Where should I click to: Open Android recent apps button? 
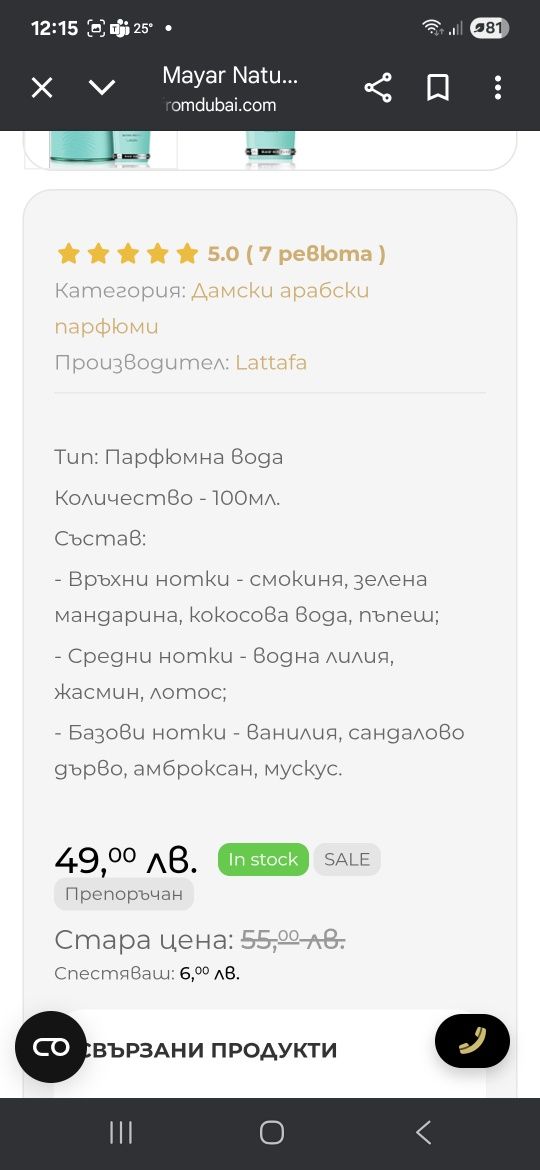coord(121,1133)
